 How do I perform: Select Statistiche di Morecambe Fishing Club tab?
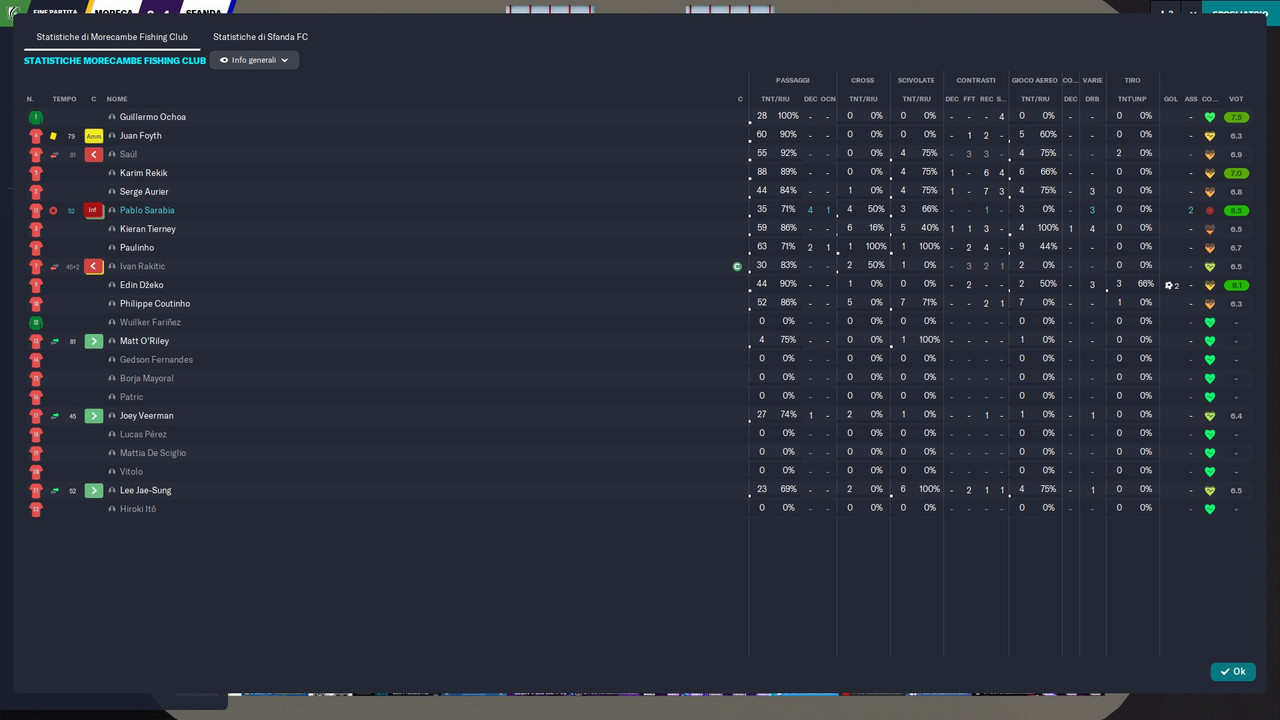tap(112, 37)
